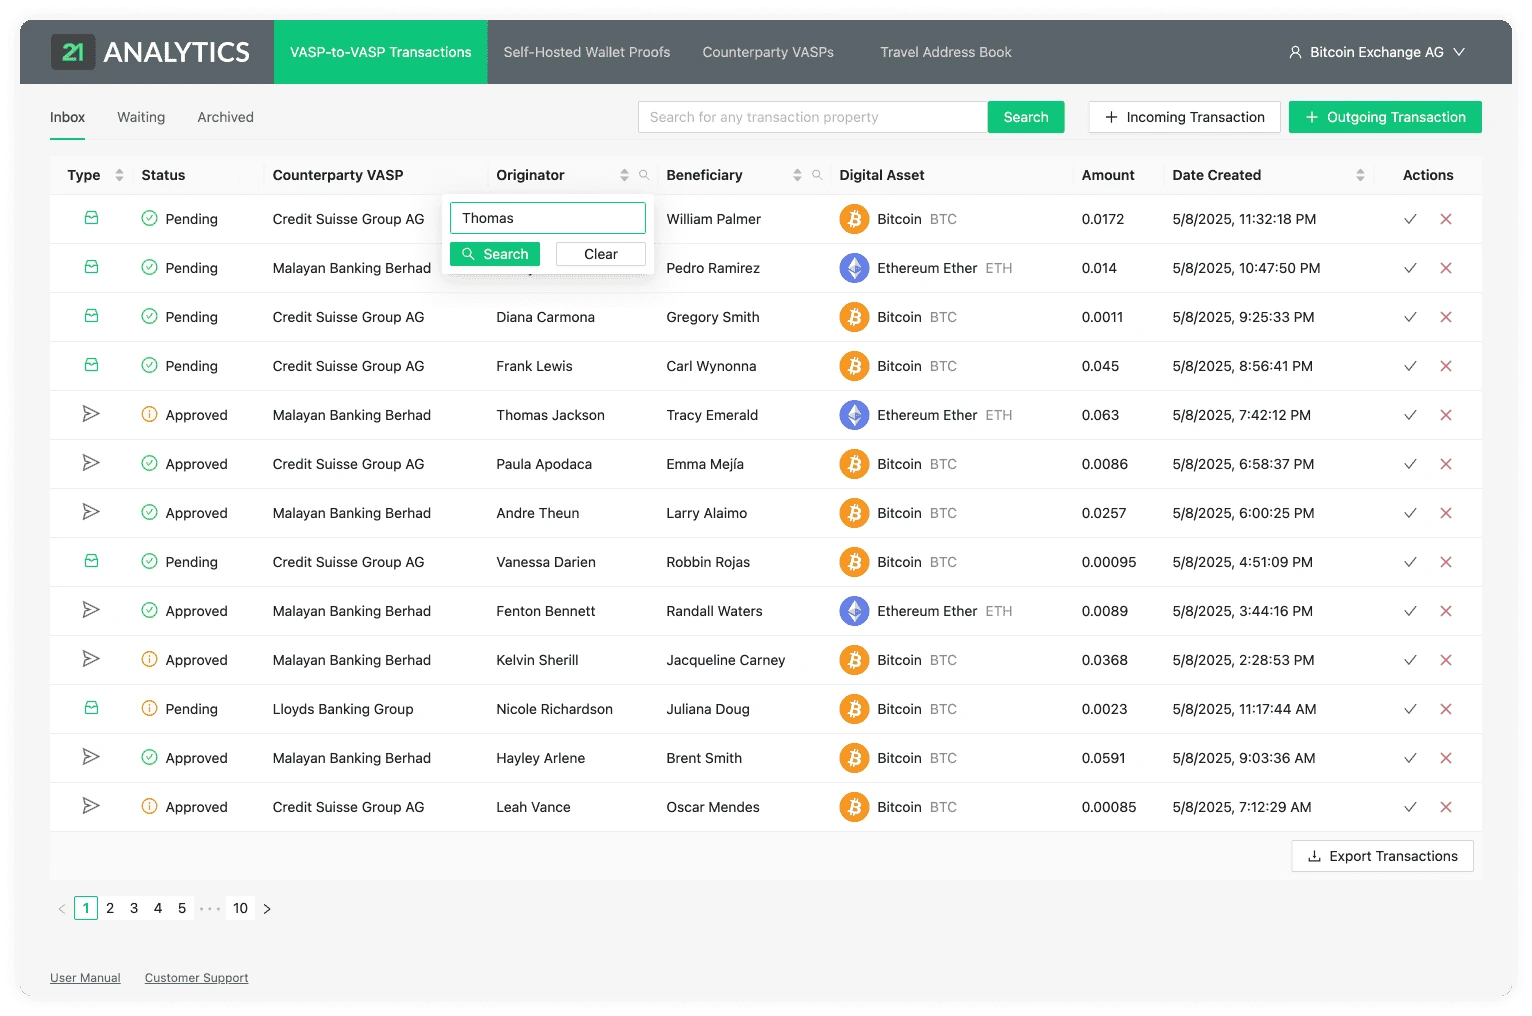Click the pending status icon in Juliana Doug's row

click(149, 708)
